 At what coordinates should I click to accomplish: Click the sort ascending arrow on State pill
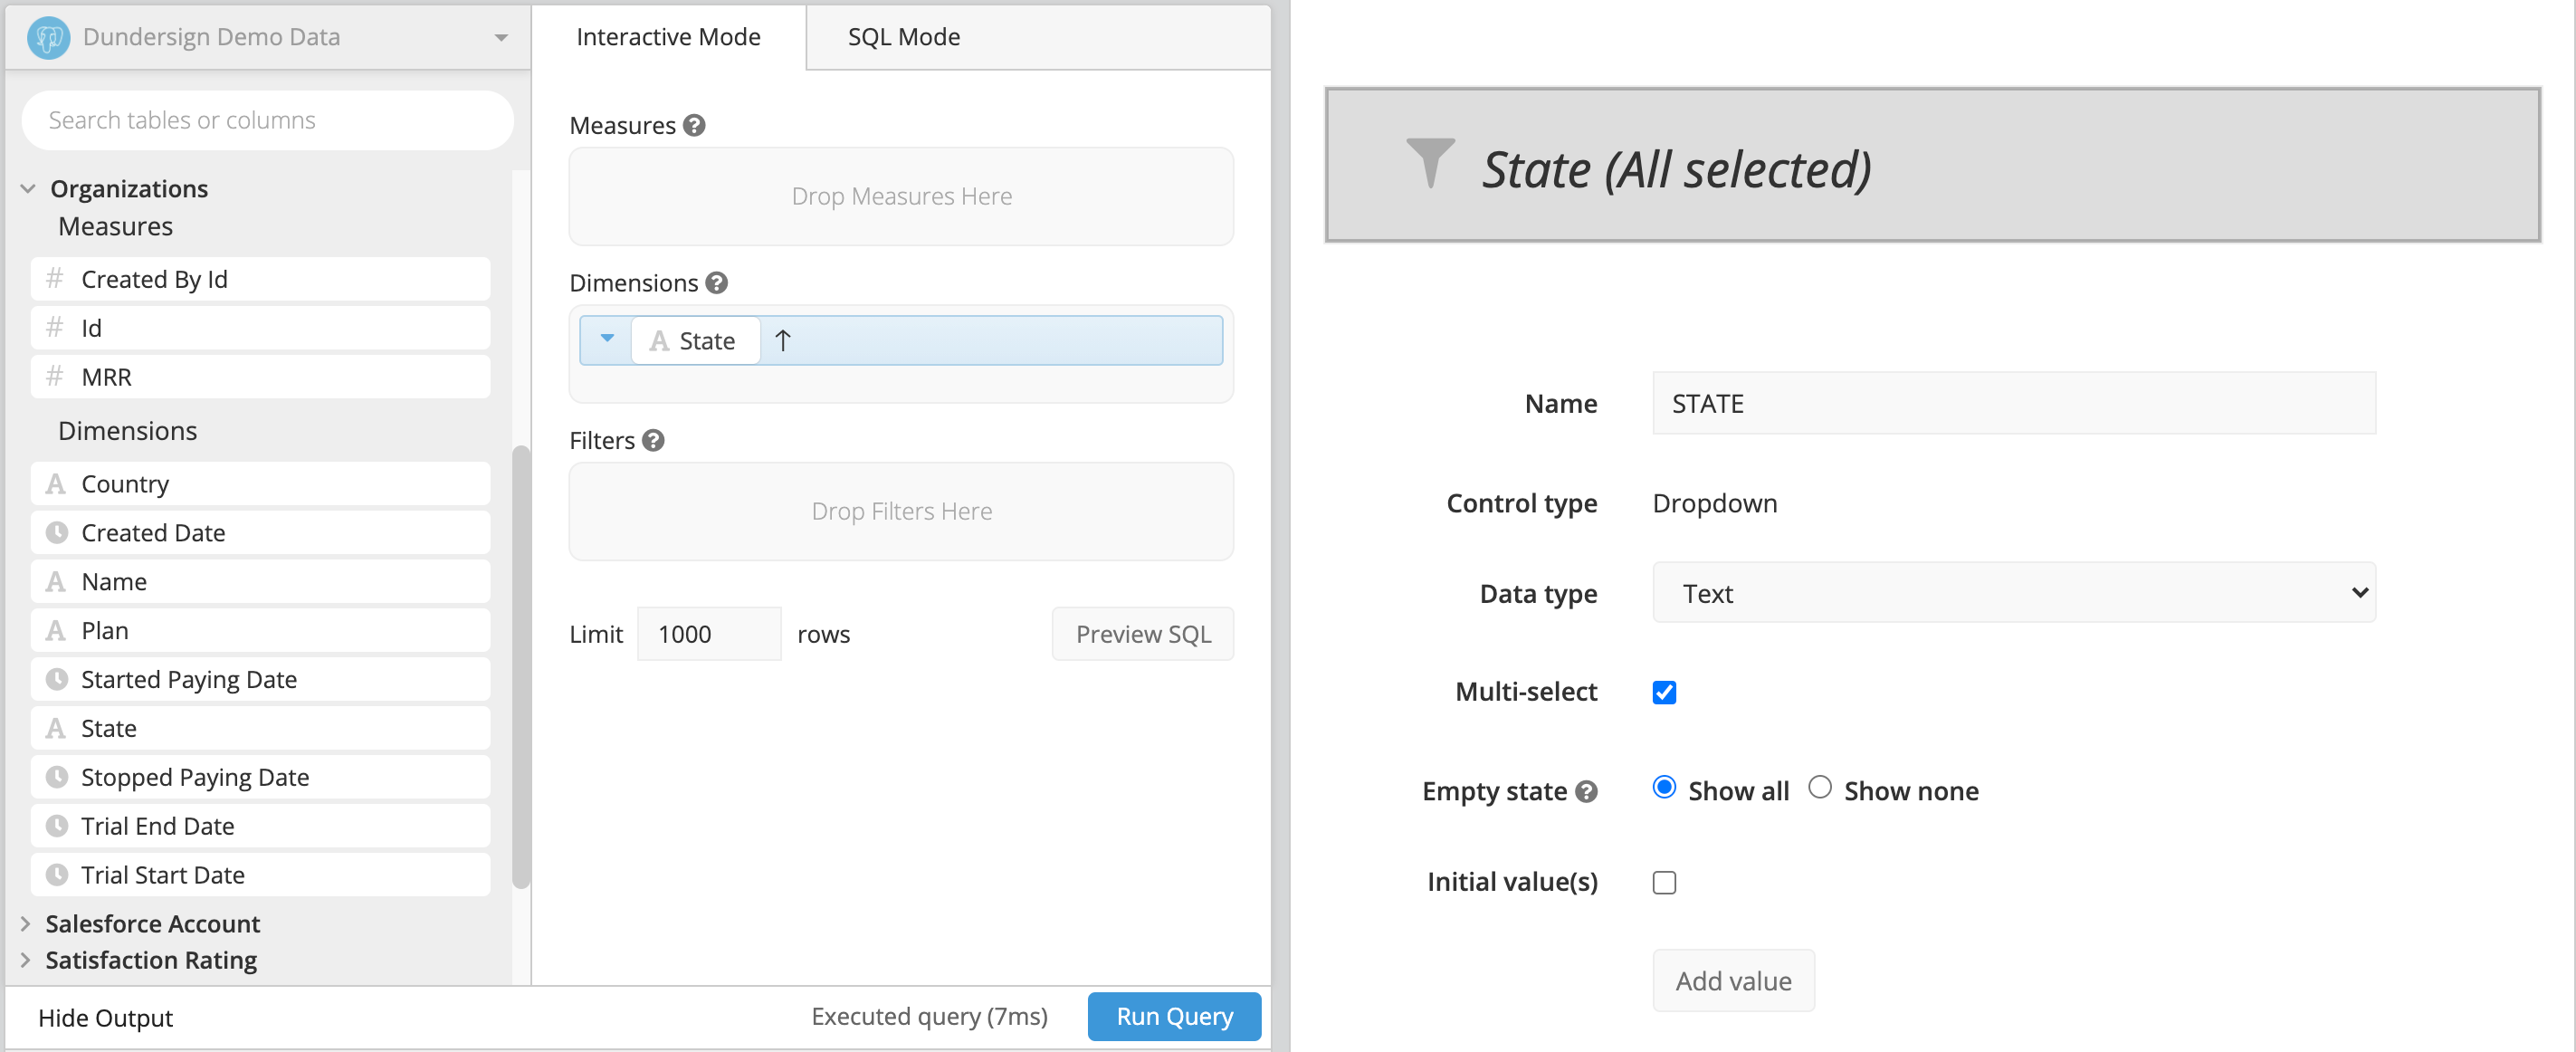click(783, 341)
